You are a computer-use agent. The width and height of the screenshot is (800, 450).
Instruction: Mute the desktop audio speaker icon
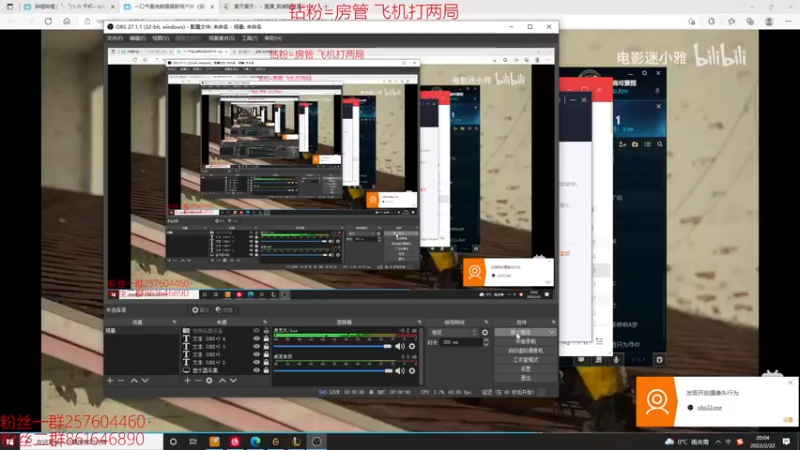(x=399, y=371)
